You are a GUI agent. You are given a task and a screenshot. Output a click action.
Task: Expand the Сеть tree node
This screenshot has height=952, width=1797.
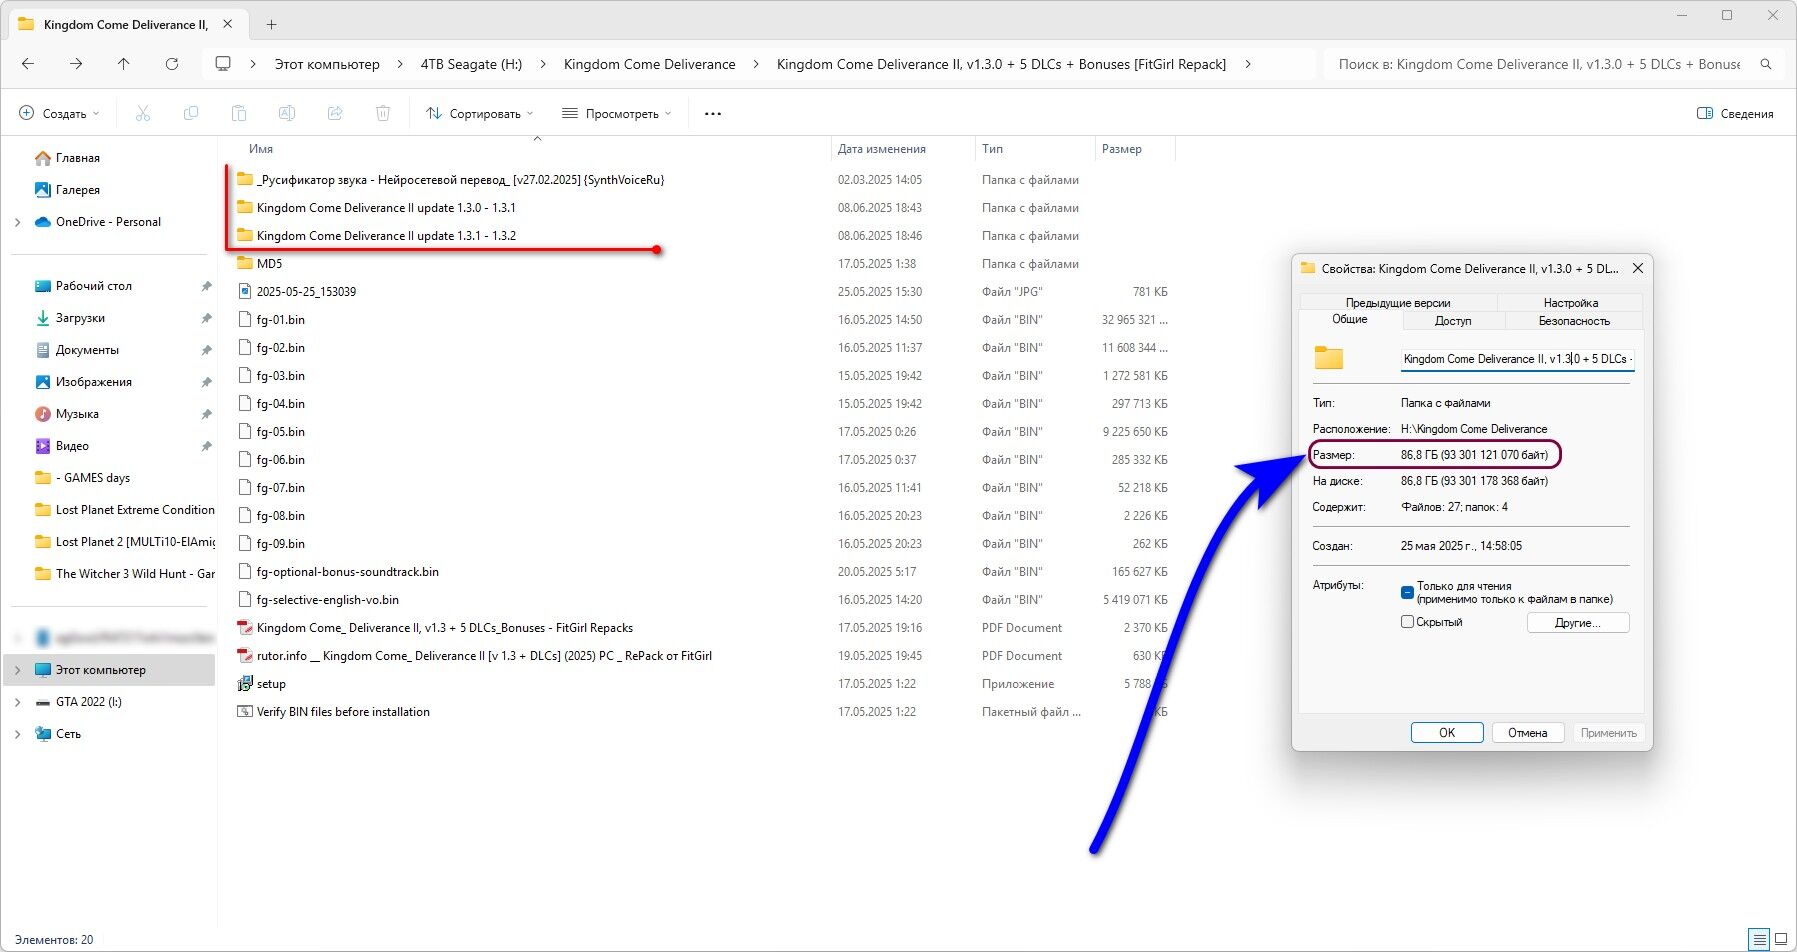click(x=18, y=734)
